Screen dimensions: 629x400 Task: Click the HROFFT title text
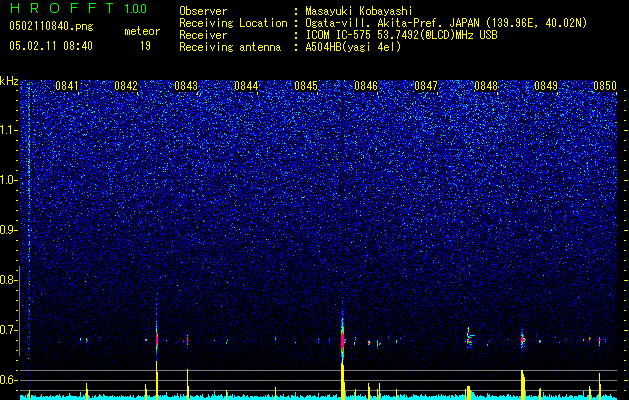63,8
